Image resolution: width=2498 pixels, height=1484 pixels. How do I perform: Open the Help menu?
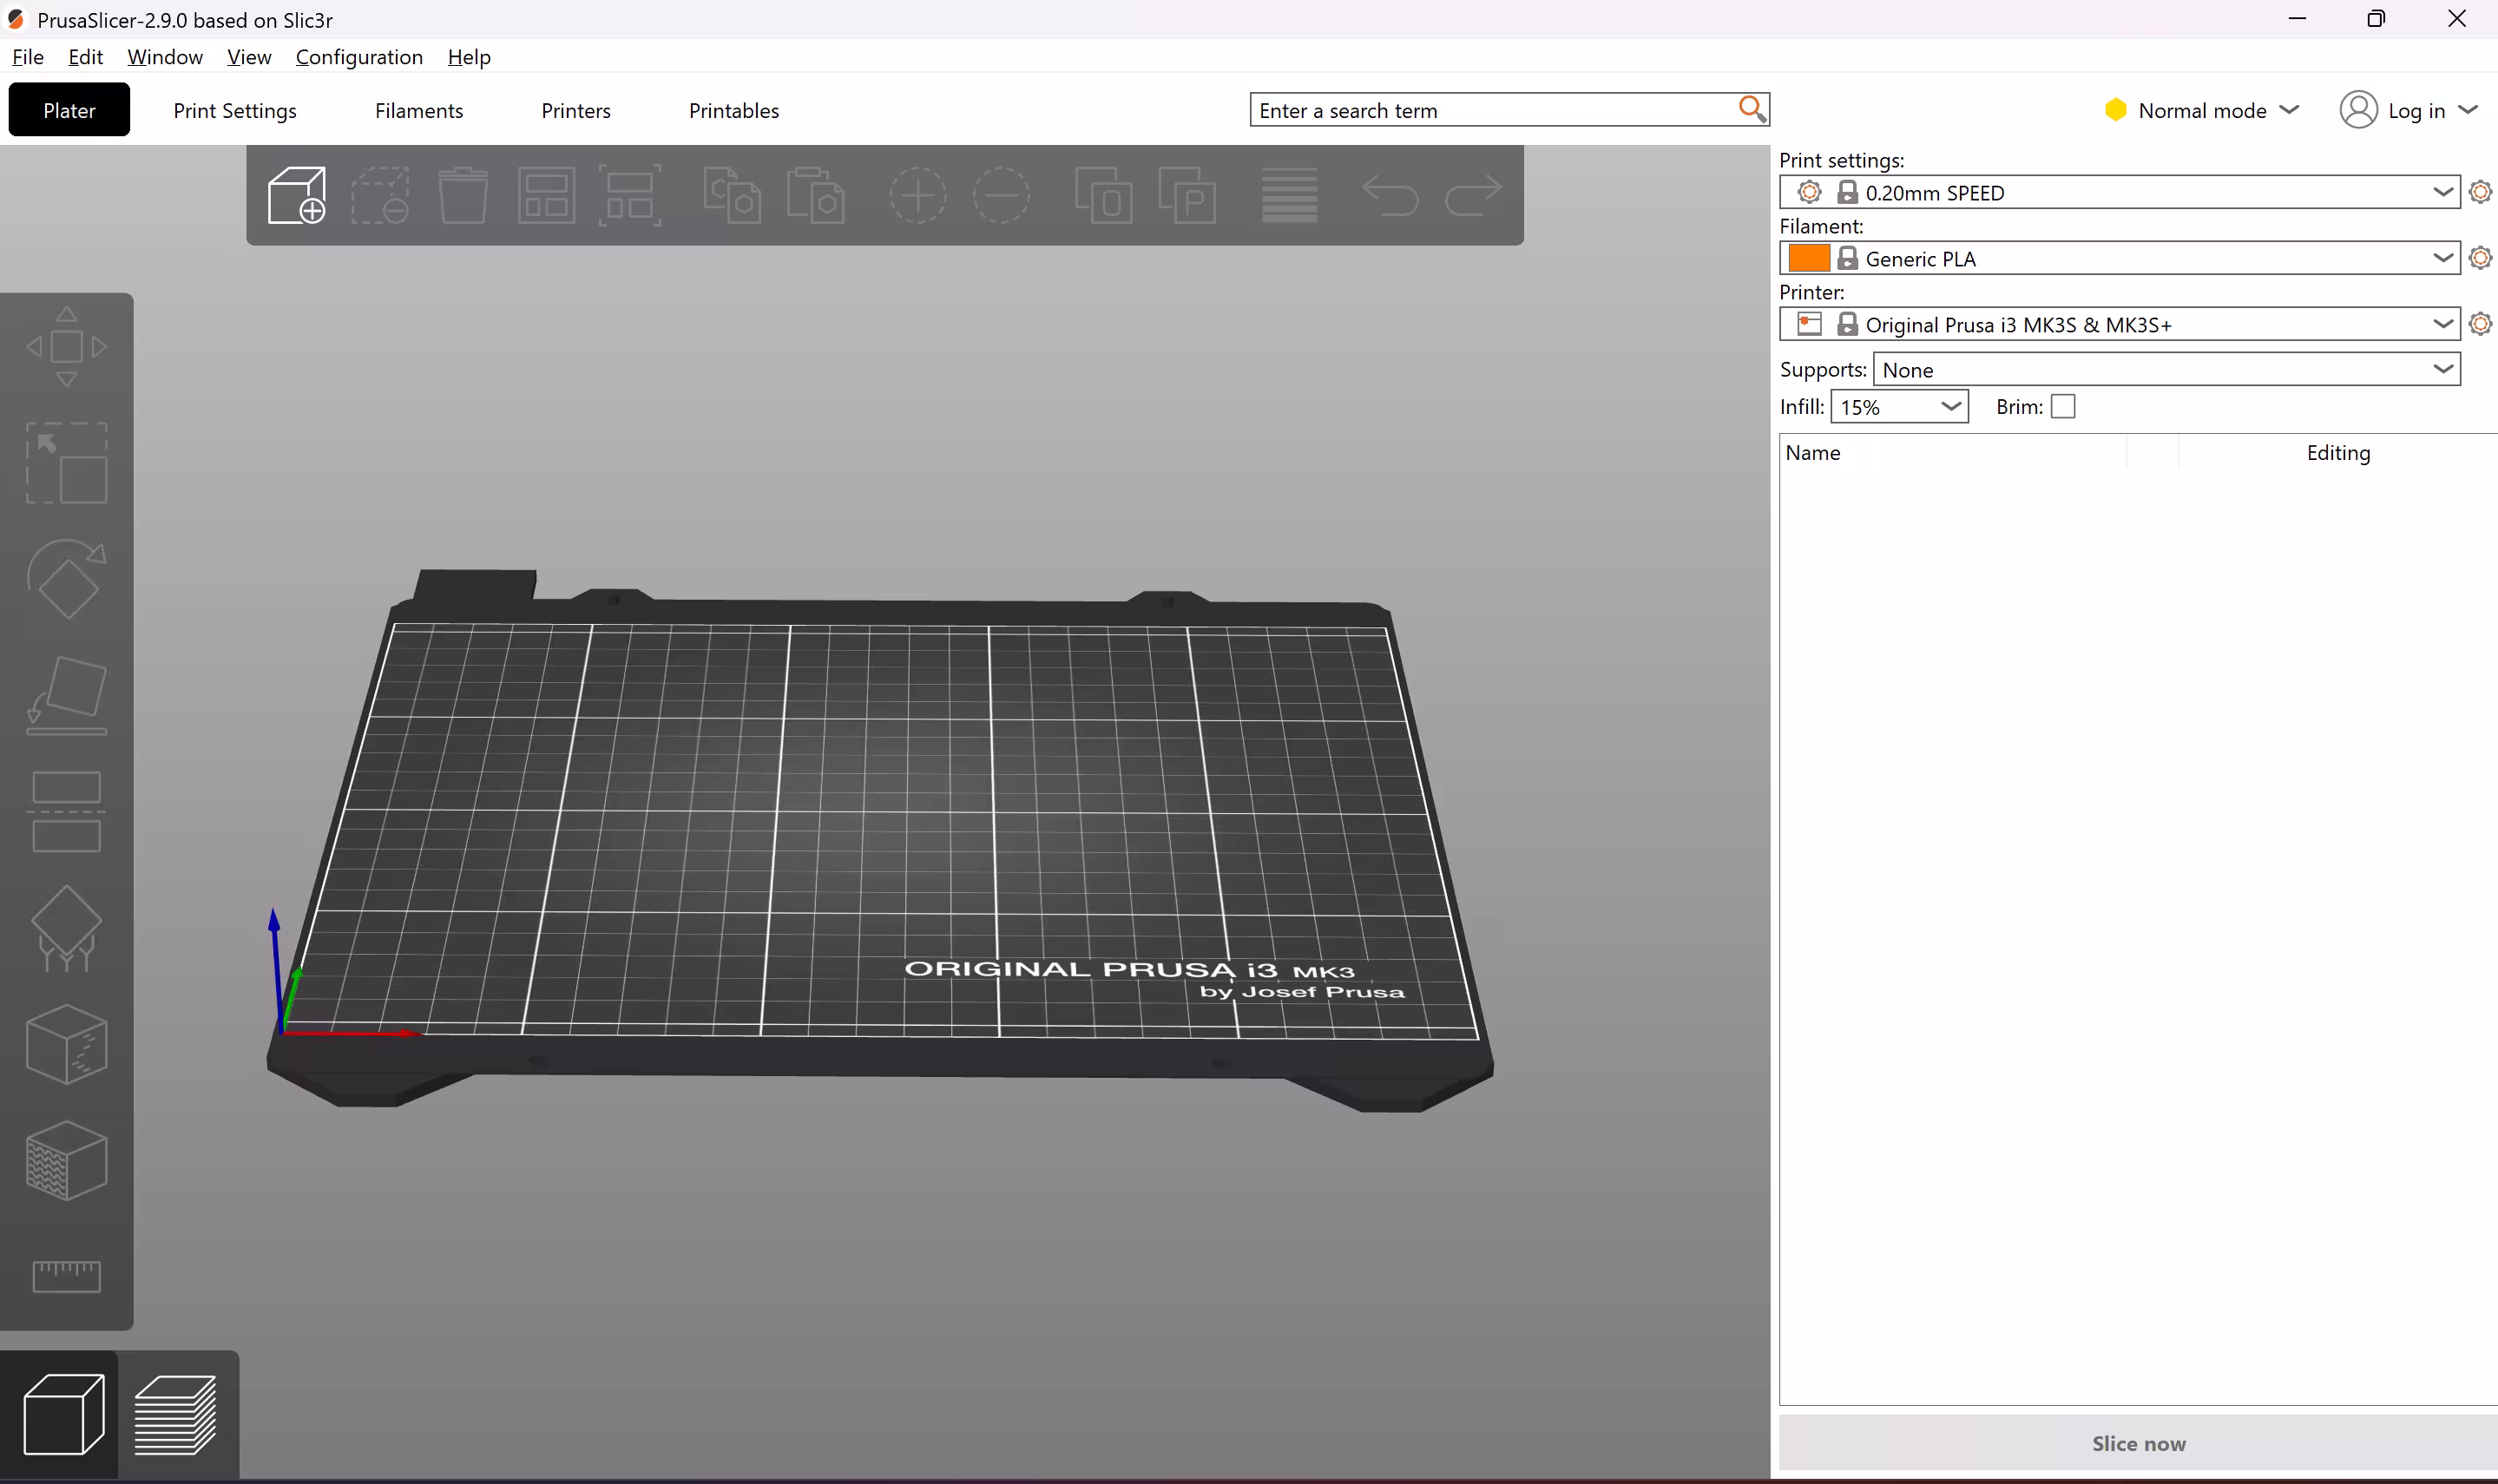(469, 57)
